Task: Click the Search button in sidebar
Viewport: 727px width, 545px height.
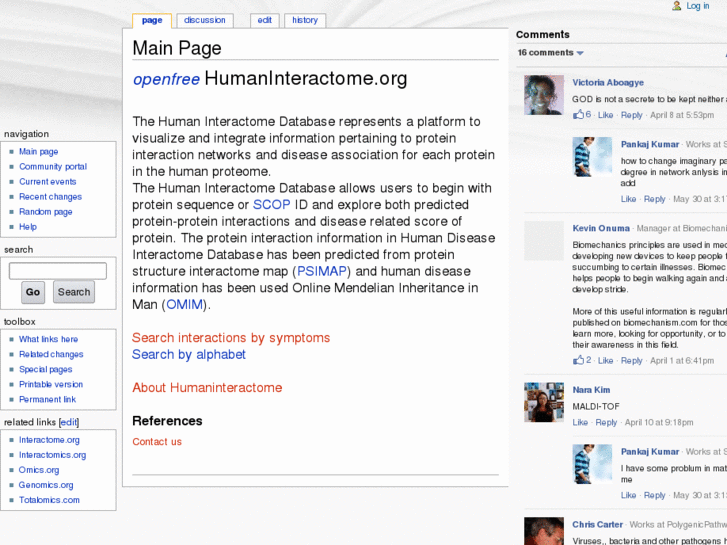Action: tap(74, 292)
